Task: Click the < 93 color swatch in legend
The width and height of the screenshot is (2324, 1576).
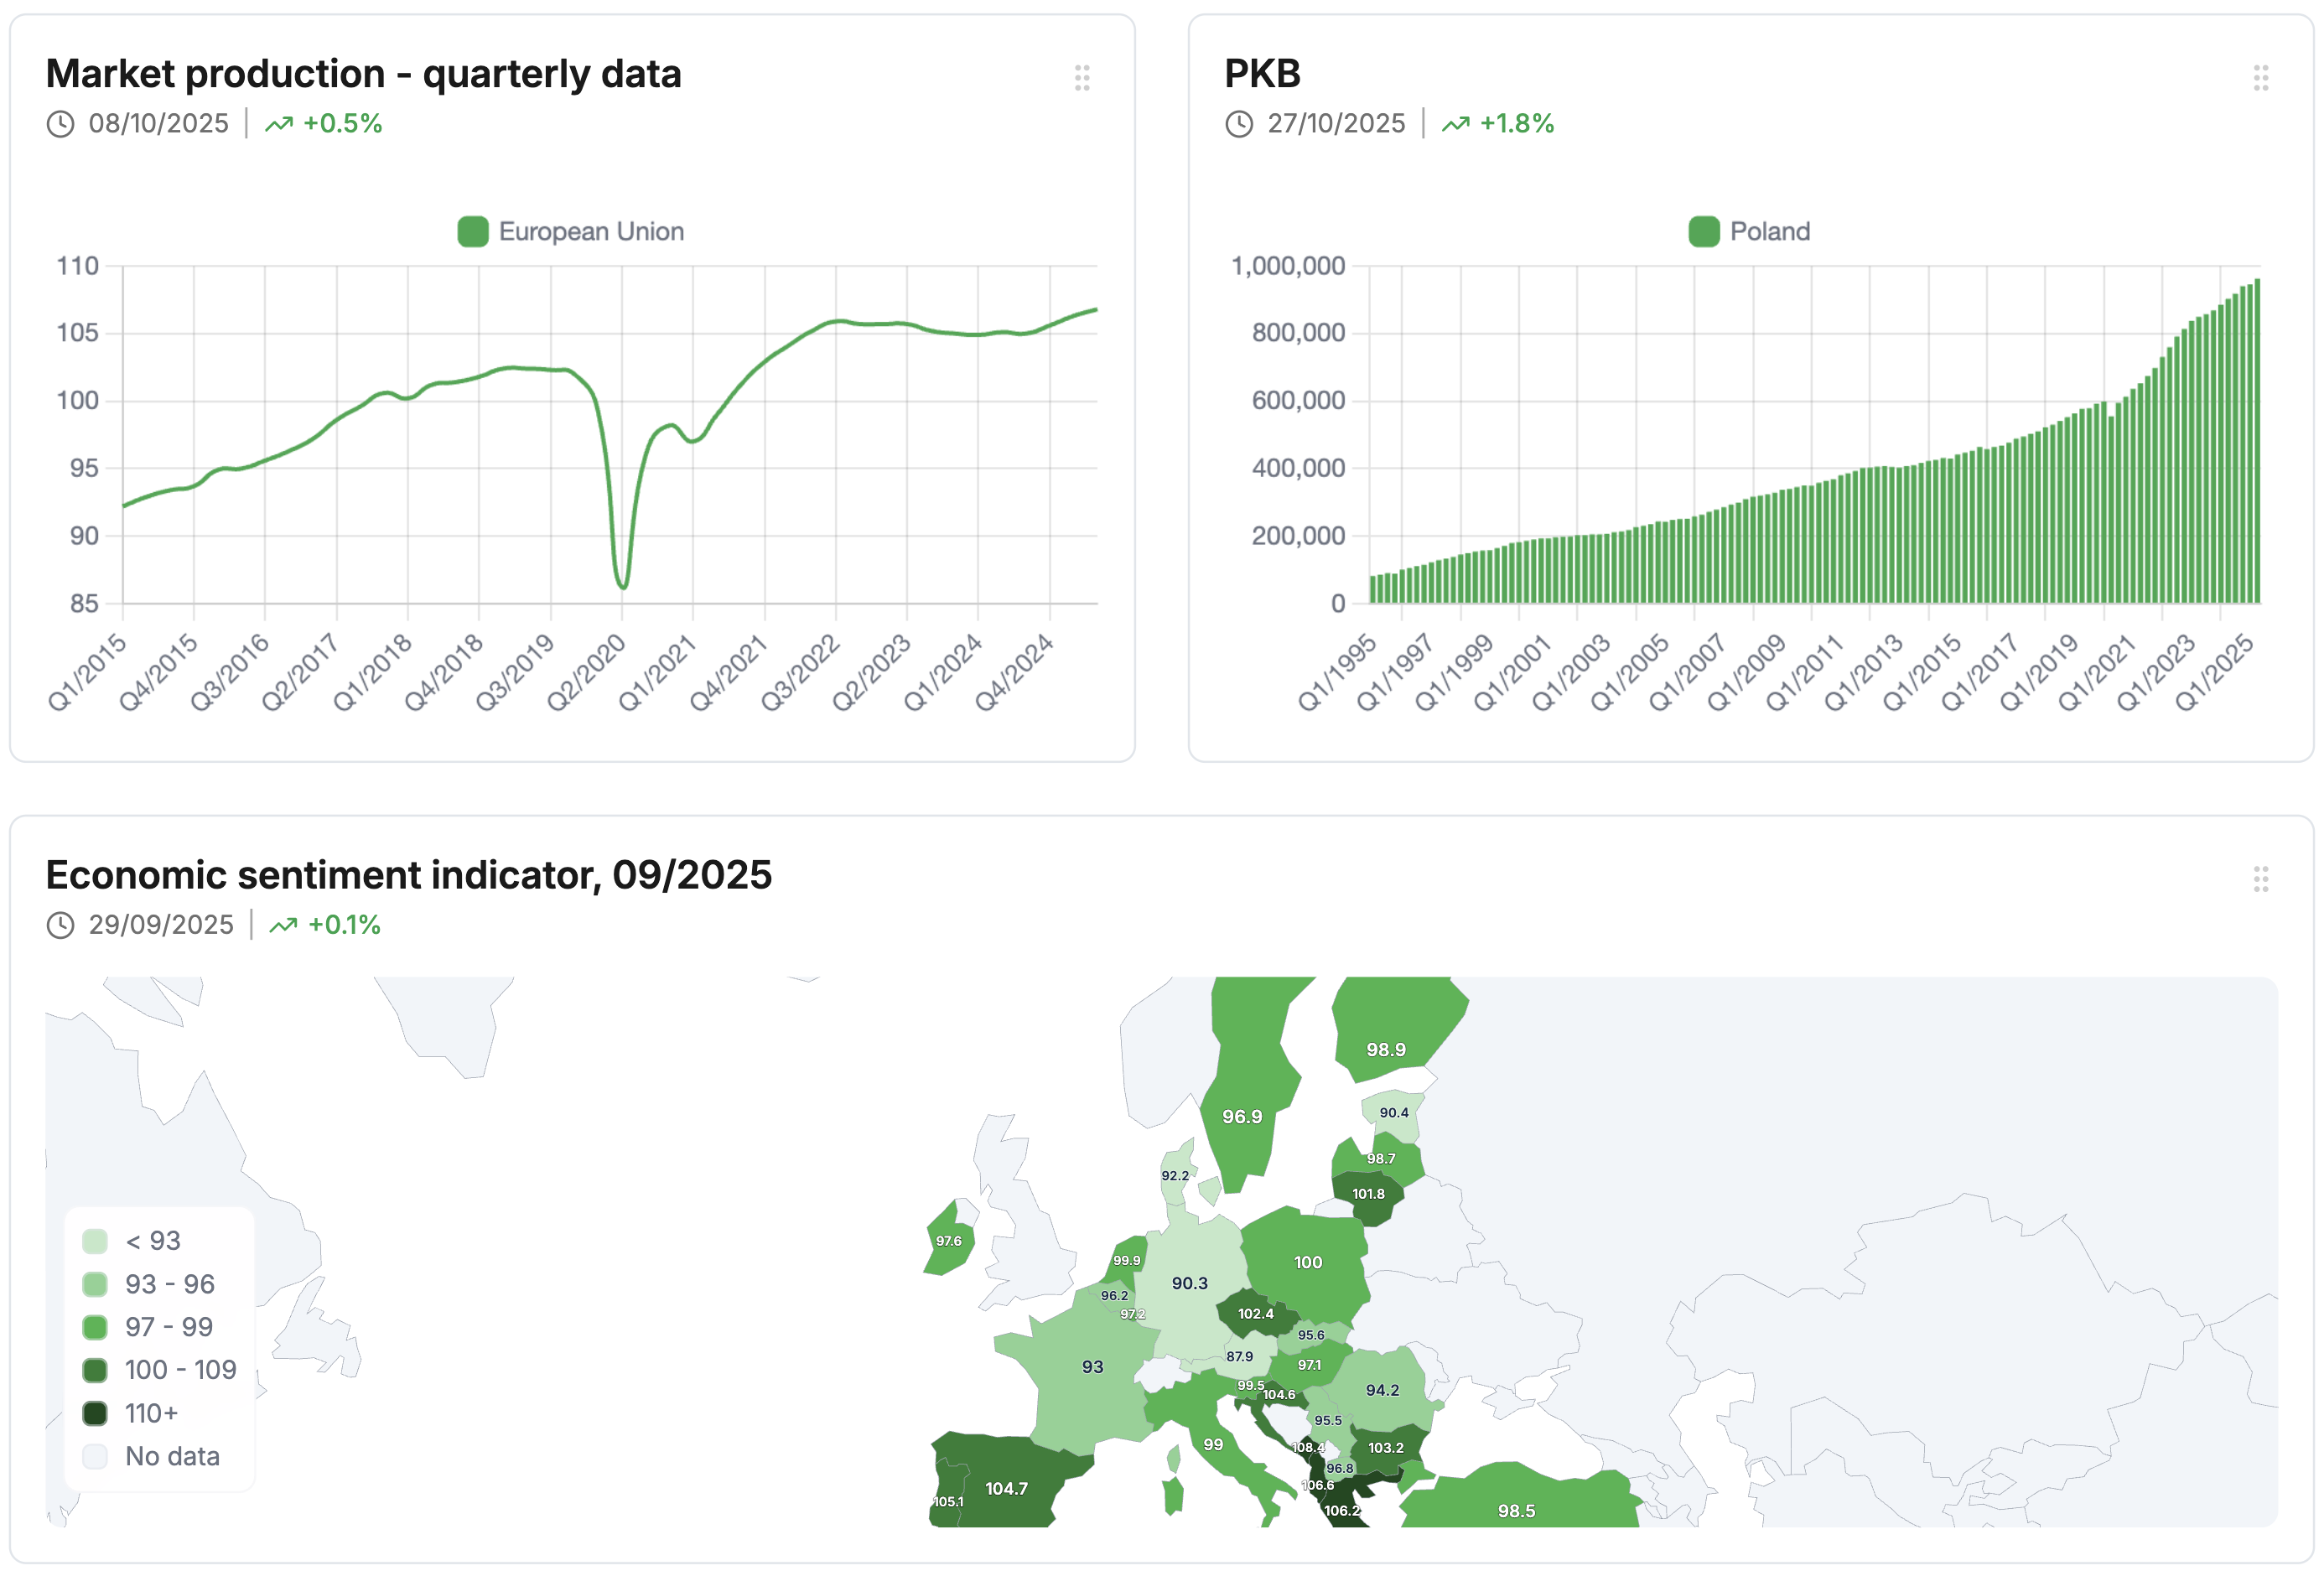Action: [x=95, y=1240]
